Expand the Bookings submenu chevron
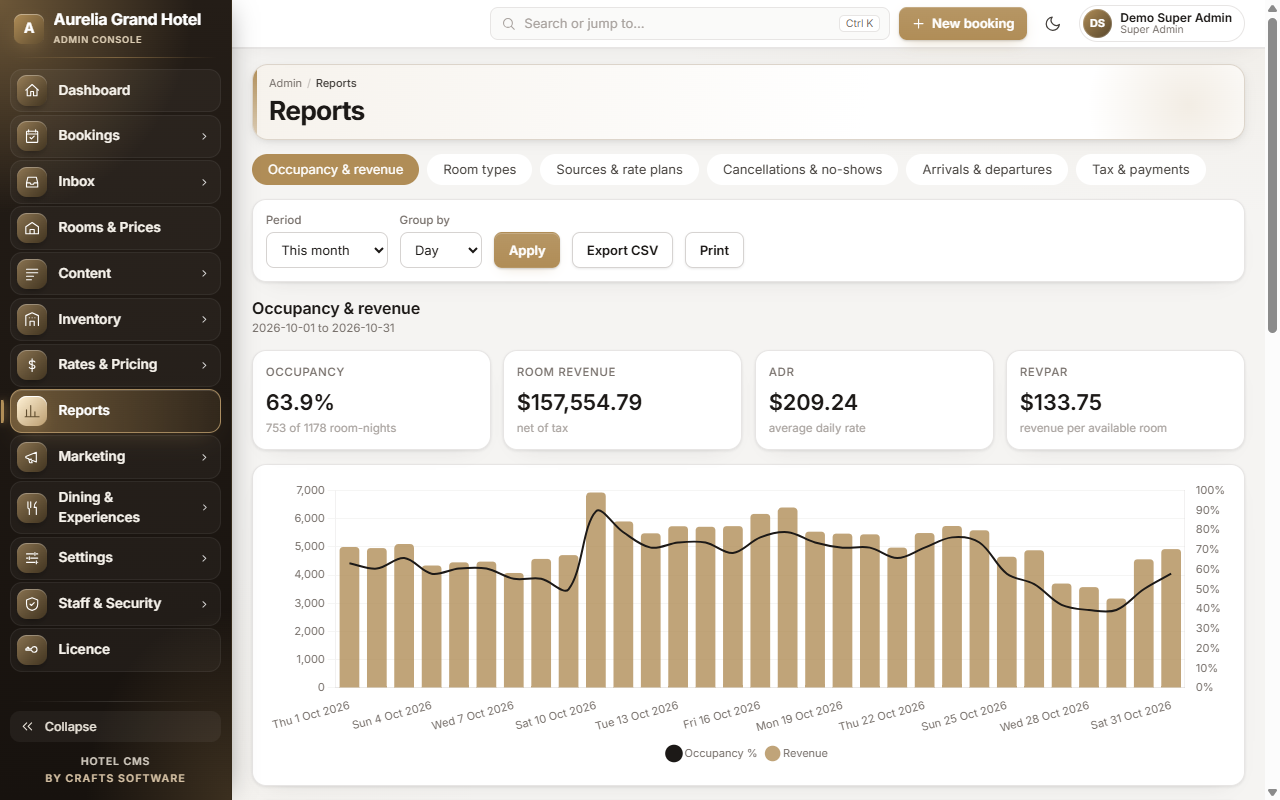Viewport: 1280px width, 800px height. (204, 136)
